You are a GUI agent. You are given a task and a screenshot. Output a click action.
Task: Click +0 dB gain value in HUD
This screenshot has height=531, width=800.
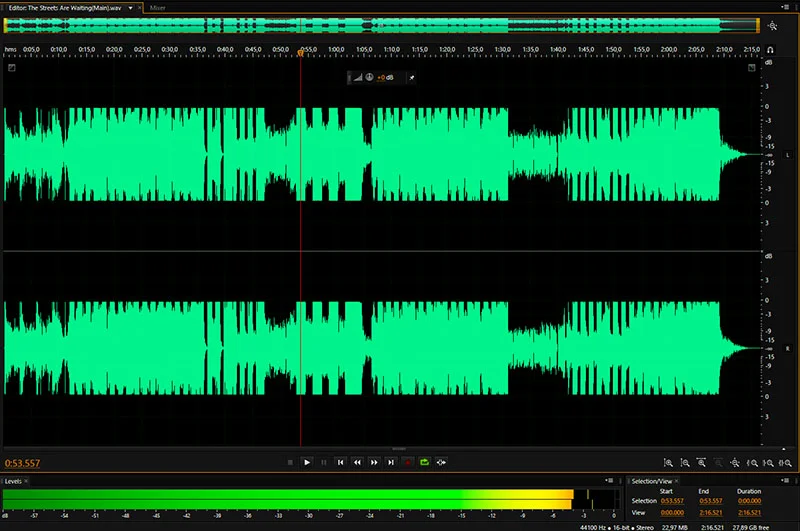[x=385, y=78]
